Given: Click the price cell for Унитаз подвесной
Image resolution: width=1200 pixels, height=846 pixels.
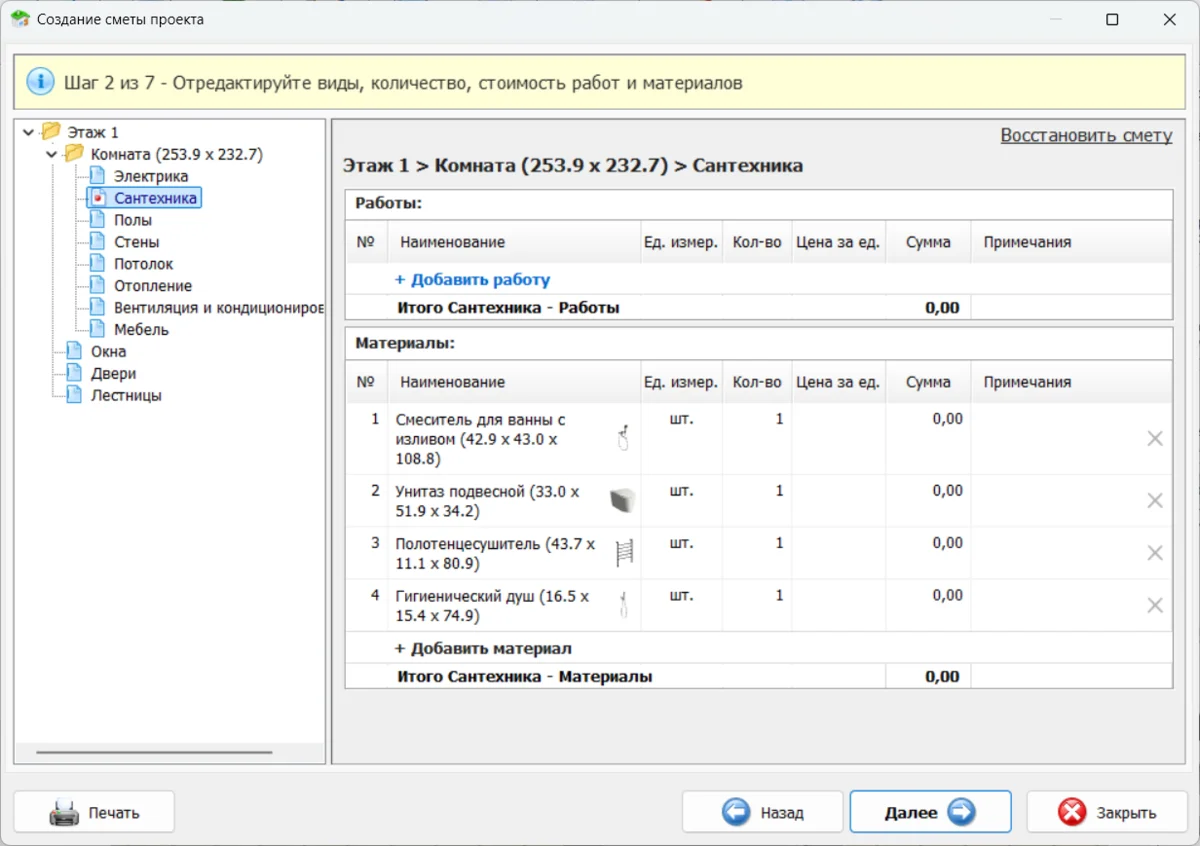Looking at the screenshot, I should [838, 501].
